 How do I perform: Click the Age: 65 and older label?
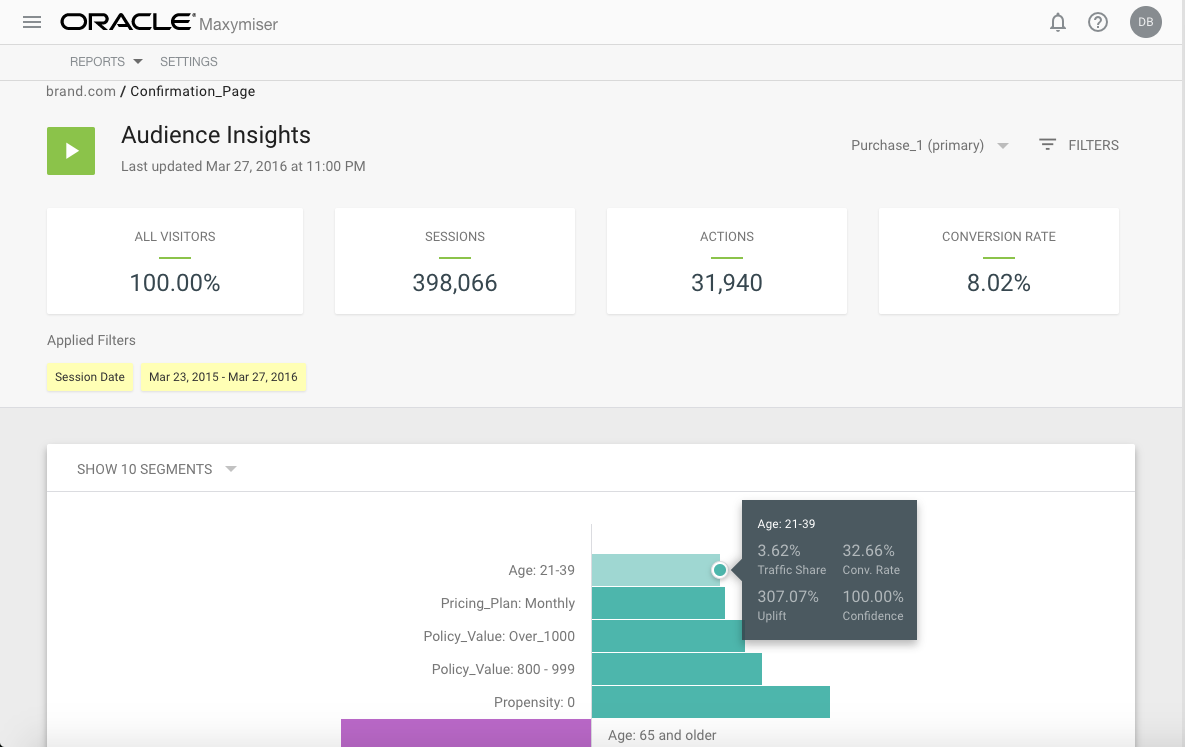662,735
